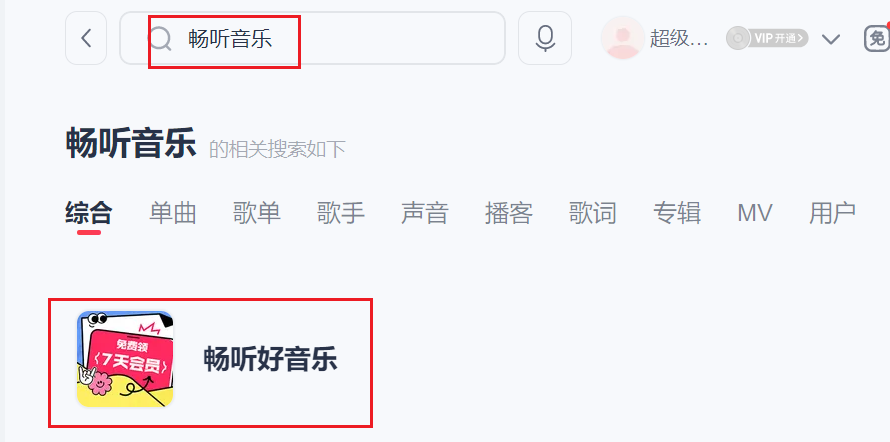Select the 用户 tab

pyautogui.click(x=832, y=213)
